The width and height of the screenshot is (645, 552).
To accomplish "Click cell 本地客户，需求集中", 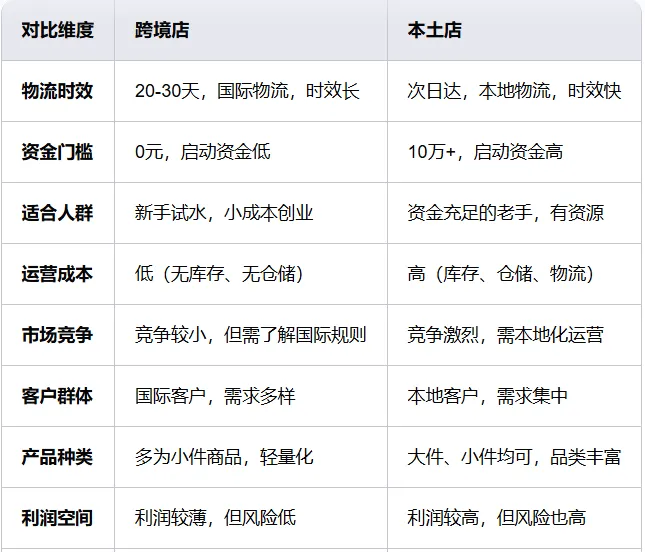I will click(514, 396).
